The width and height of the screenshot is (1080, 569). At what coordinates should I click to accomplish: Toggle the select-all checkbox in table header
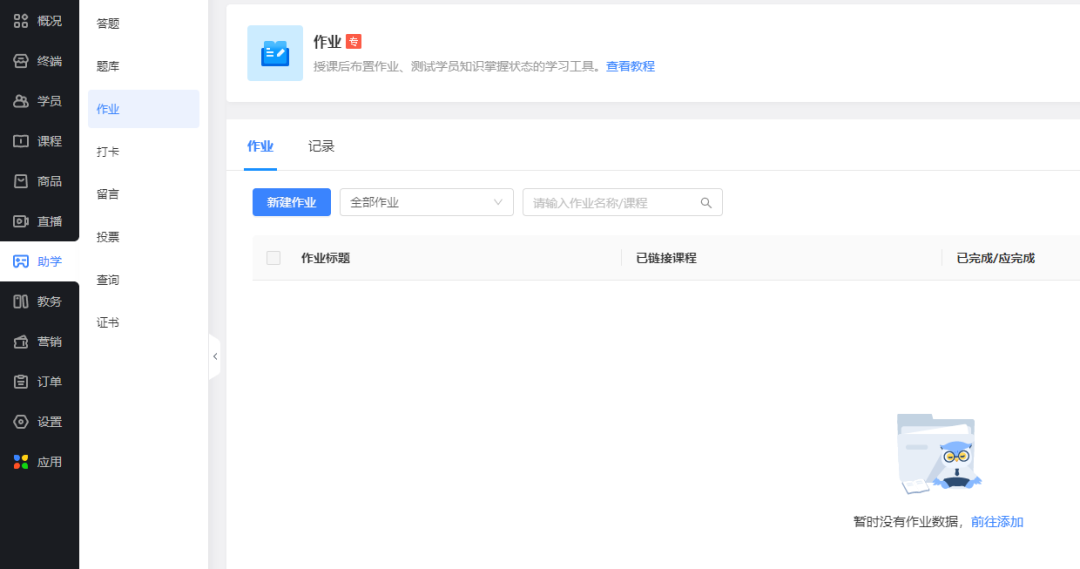[273, 258]
